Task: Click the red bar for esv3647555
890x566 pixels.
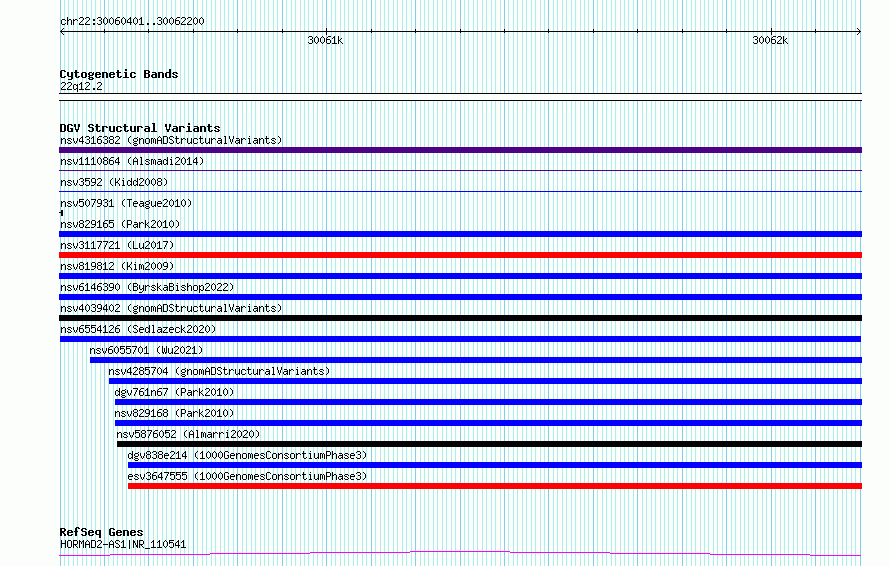Action: pos(495,486)
